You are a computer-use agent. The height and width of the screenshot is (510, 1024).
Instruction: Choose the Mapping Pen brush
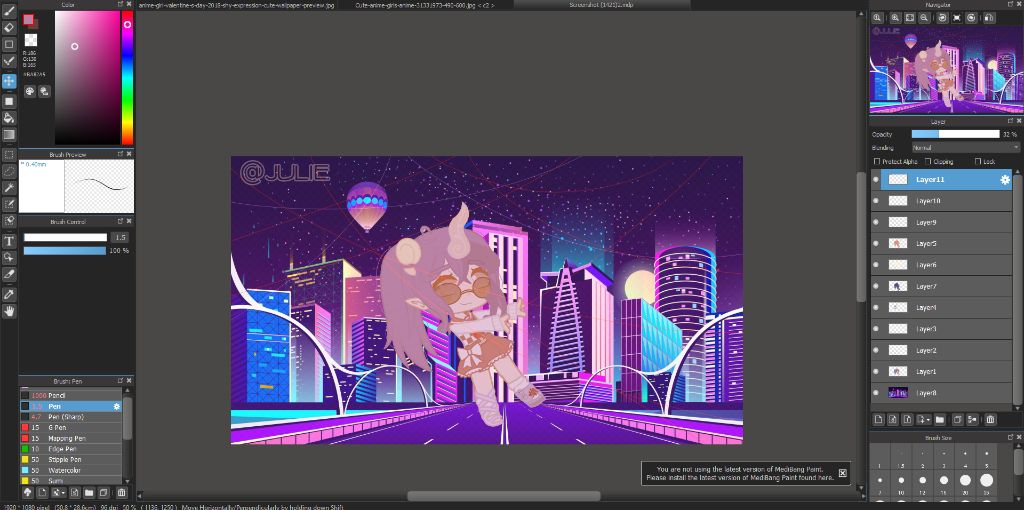[x=71, y=438]
